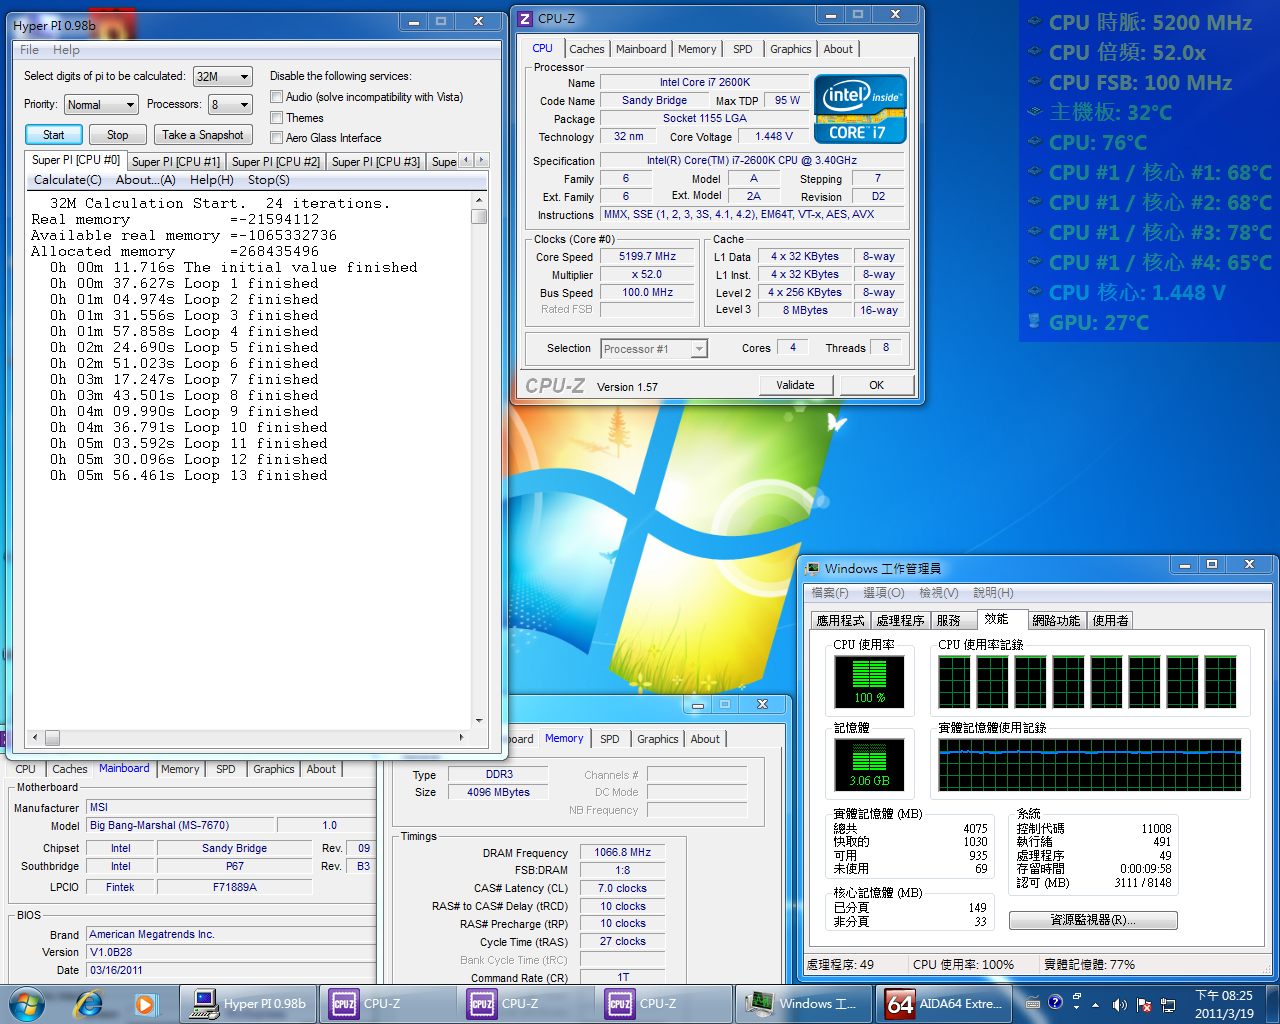Click the volume speaker tray icon
1280x1024 pixels.
coord(1119,1004)
